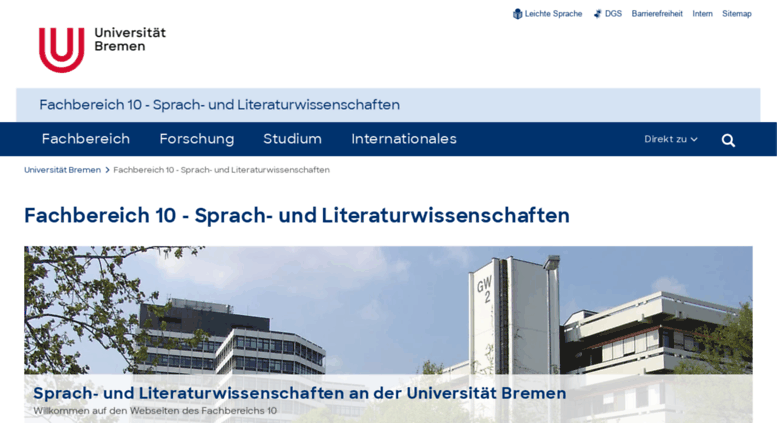Viewport: 777px width, 423px height.
Task: Open the Studium menu
Action: pyautogui.click(x=292, y=139)
